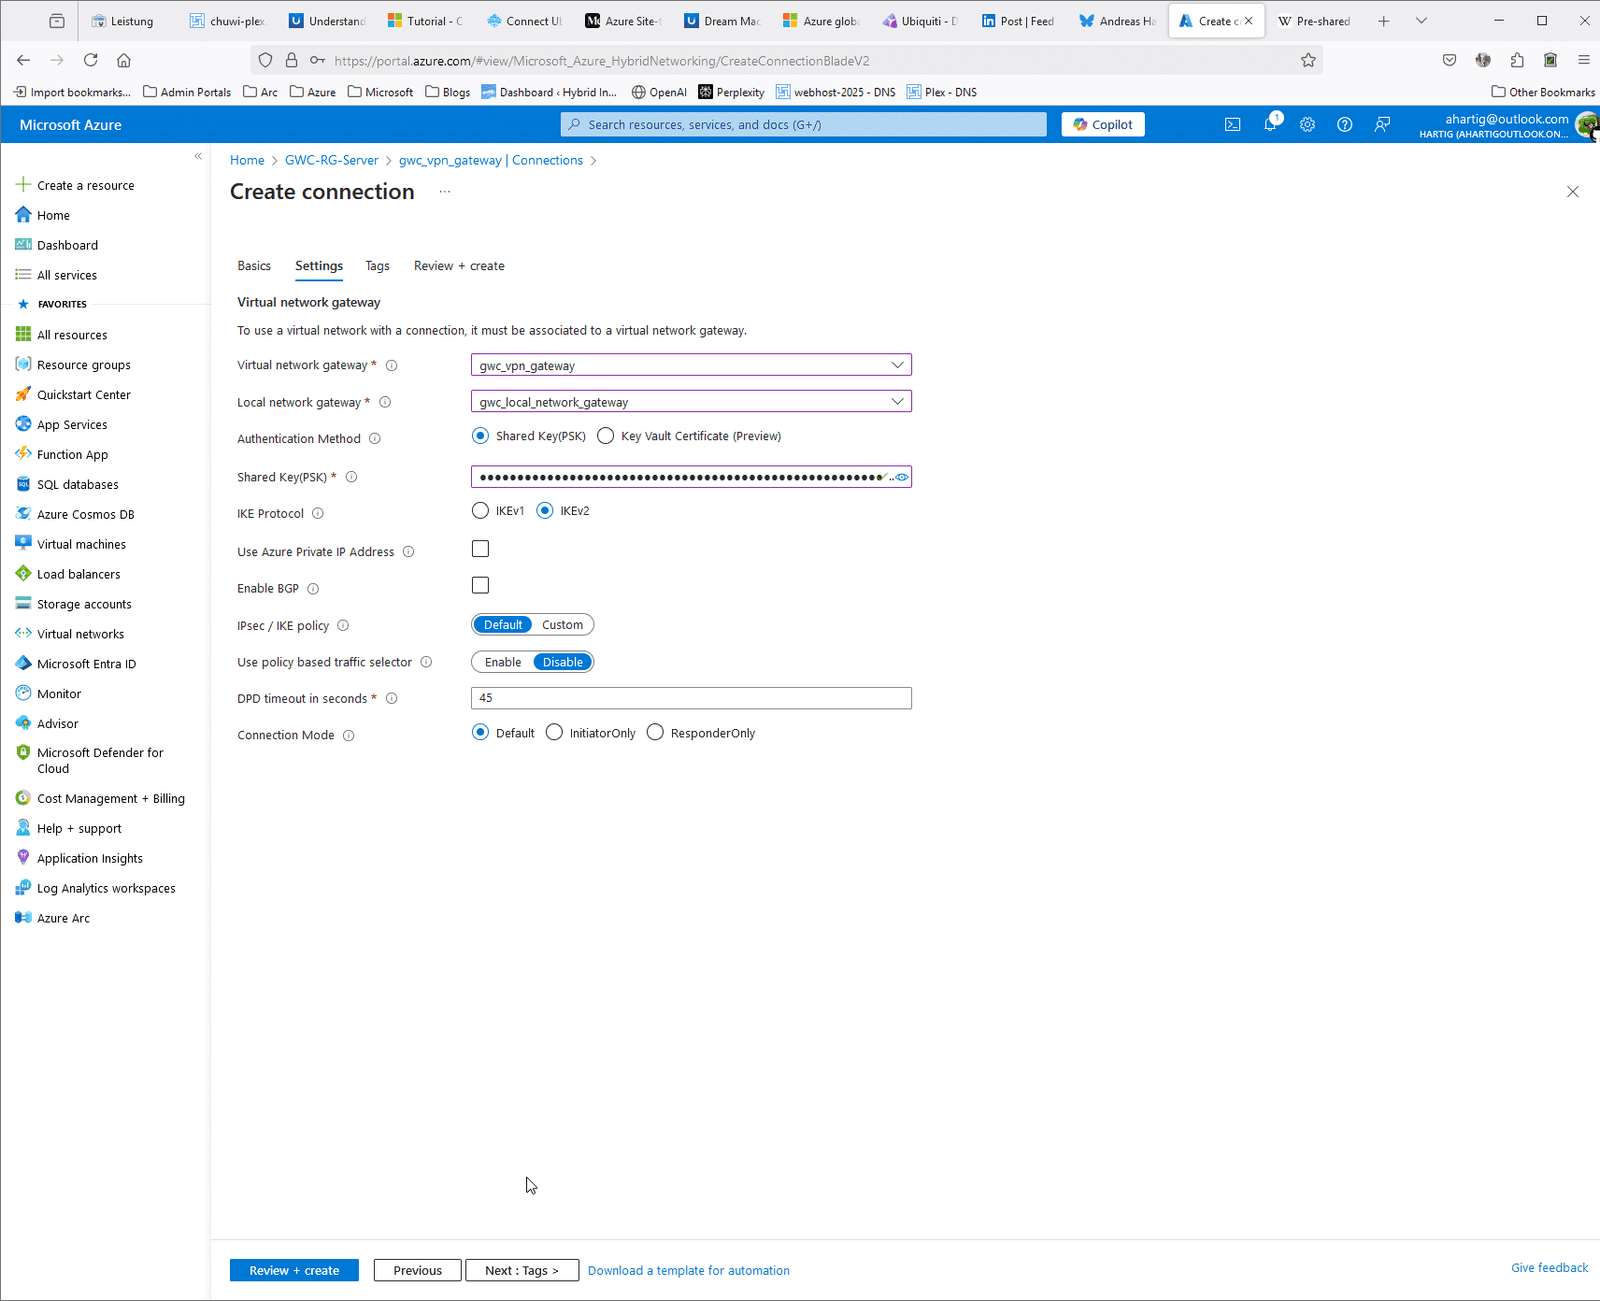Open the Help question mark icon
Screen dimensions: 1600x1301
[1344, 124]
